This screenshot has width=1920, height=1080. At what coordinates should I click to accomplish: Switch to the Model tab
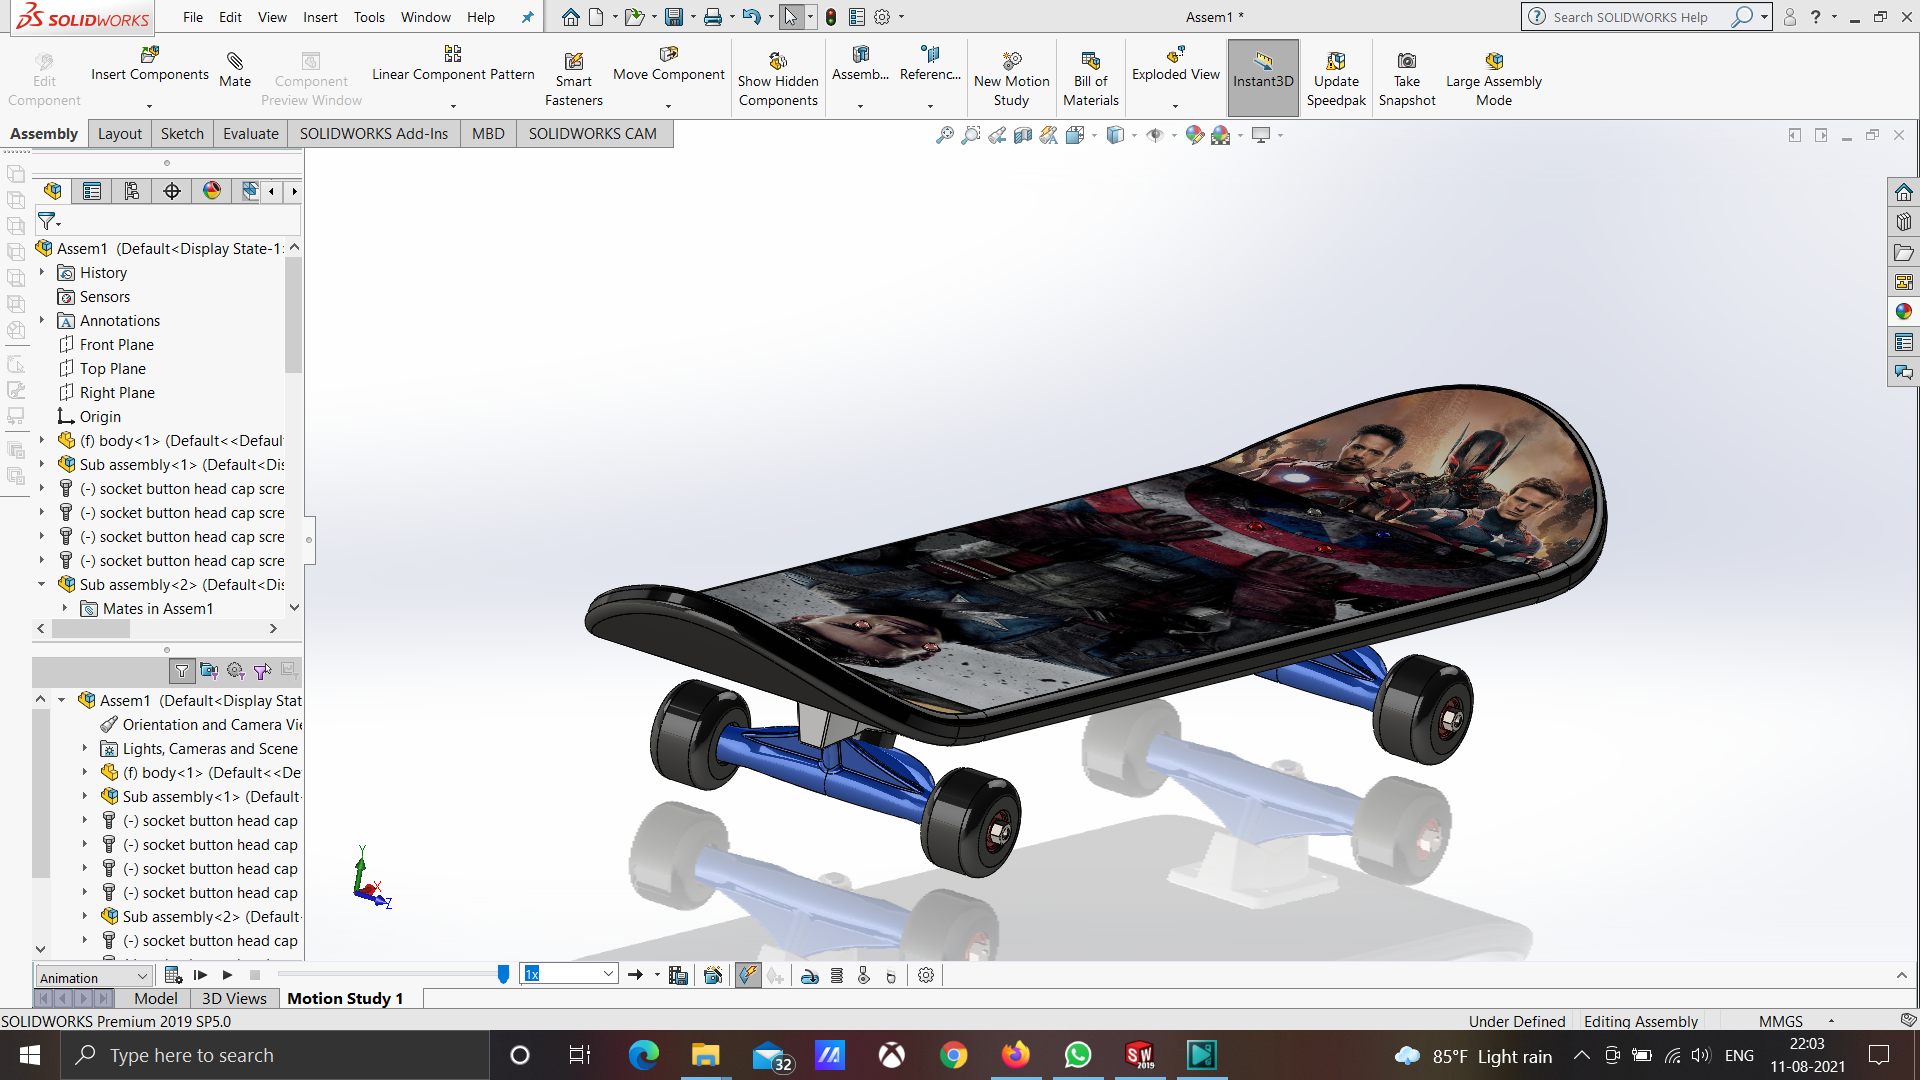pyautogui.click(x=155, y=998)
